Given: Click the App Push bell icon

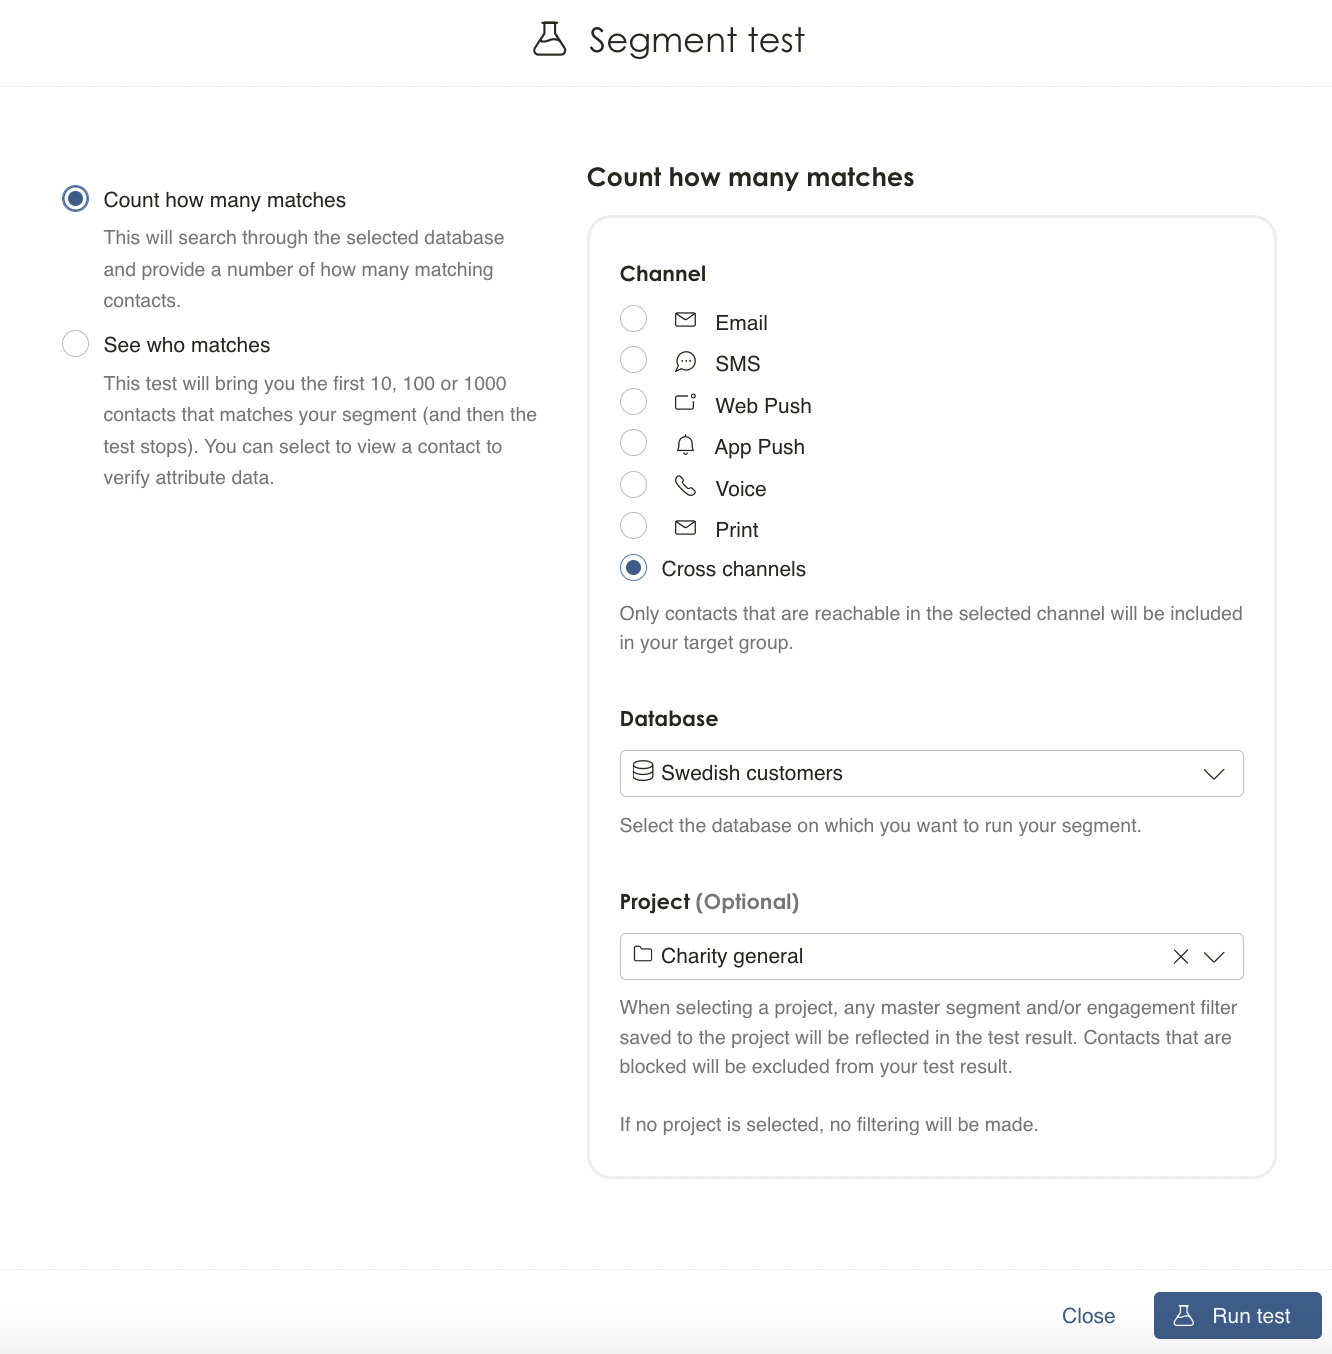Looking at the screenshot, I should point(685,444).
